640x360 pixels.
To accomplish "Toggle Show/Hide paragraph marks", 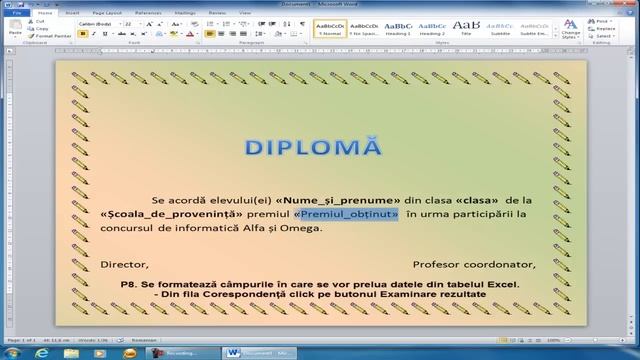I will coord(302,24).
